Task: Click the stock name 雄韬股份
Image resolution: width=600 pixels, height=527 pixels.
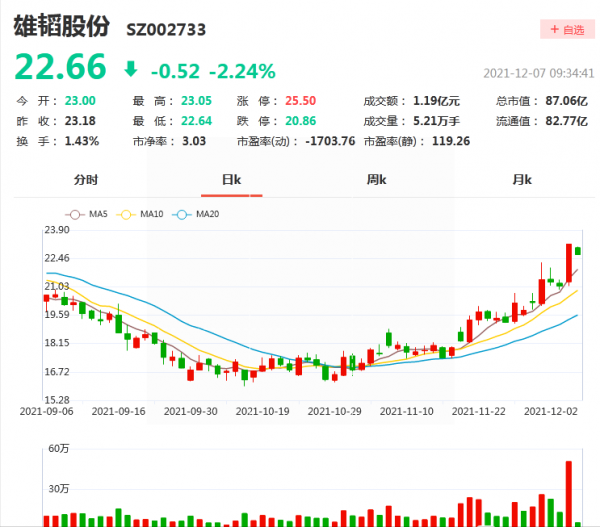Action: [x=62, y=26]
